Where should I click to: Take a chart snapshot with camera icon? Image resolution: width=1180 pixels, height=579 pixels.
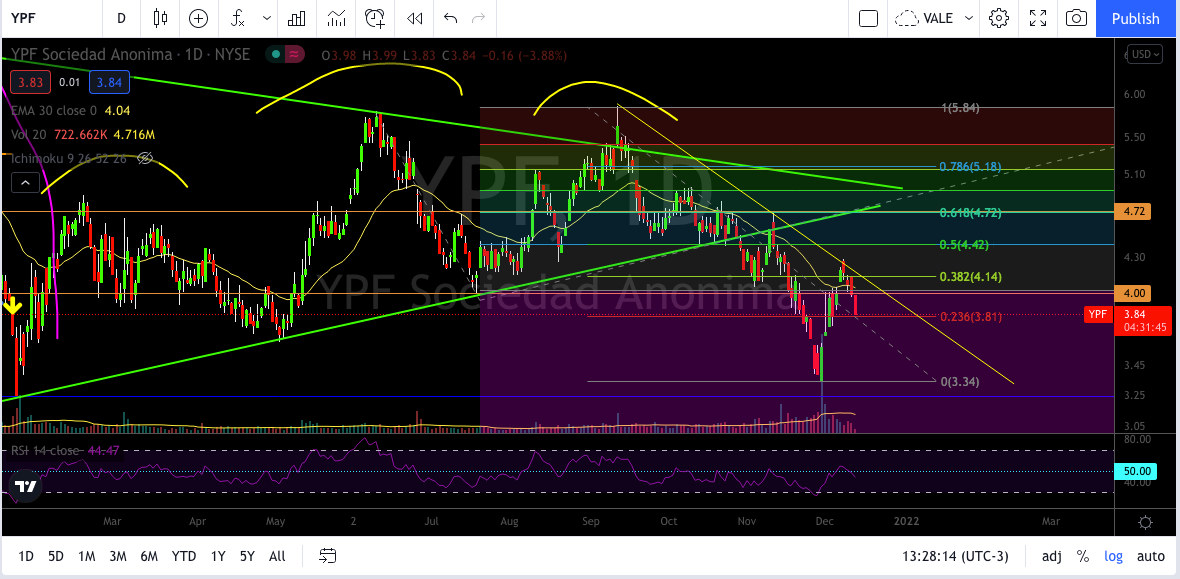[1077, 18]
